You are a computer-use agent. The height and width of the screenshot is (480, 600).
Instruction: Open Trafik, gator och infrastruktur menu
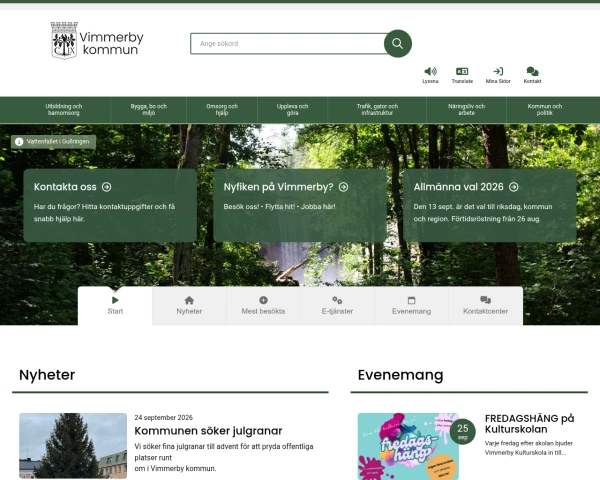click(377, 110)
